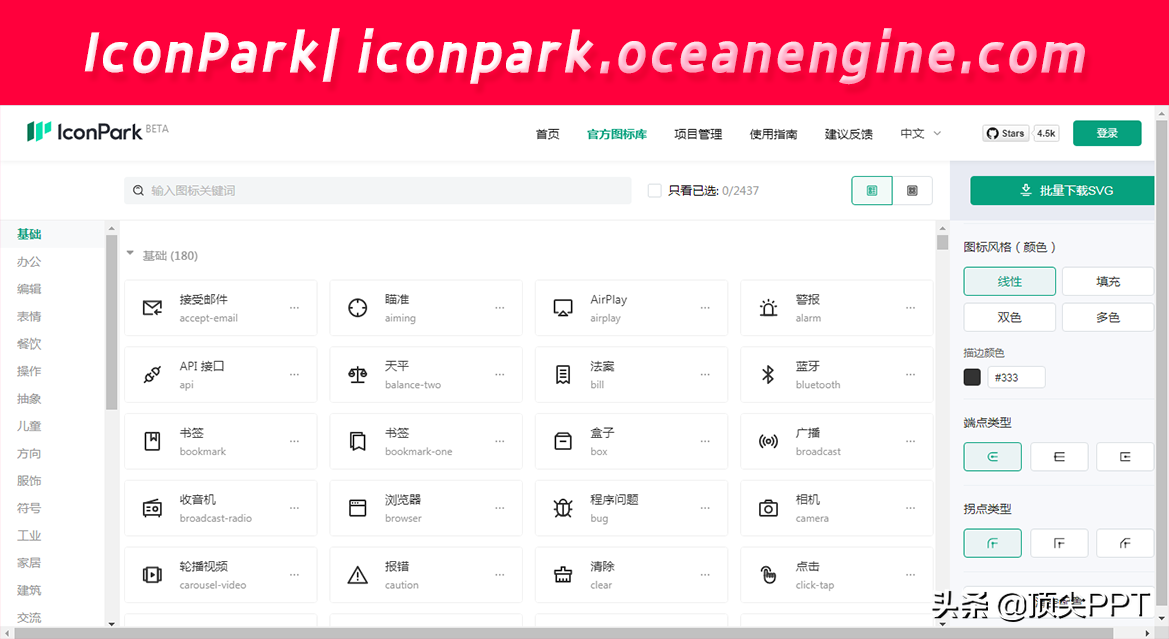Screen dimensions: 1169x639
Task: Choose the second 拐点类型 option
Action: click(x=1059, y=543)
